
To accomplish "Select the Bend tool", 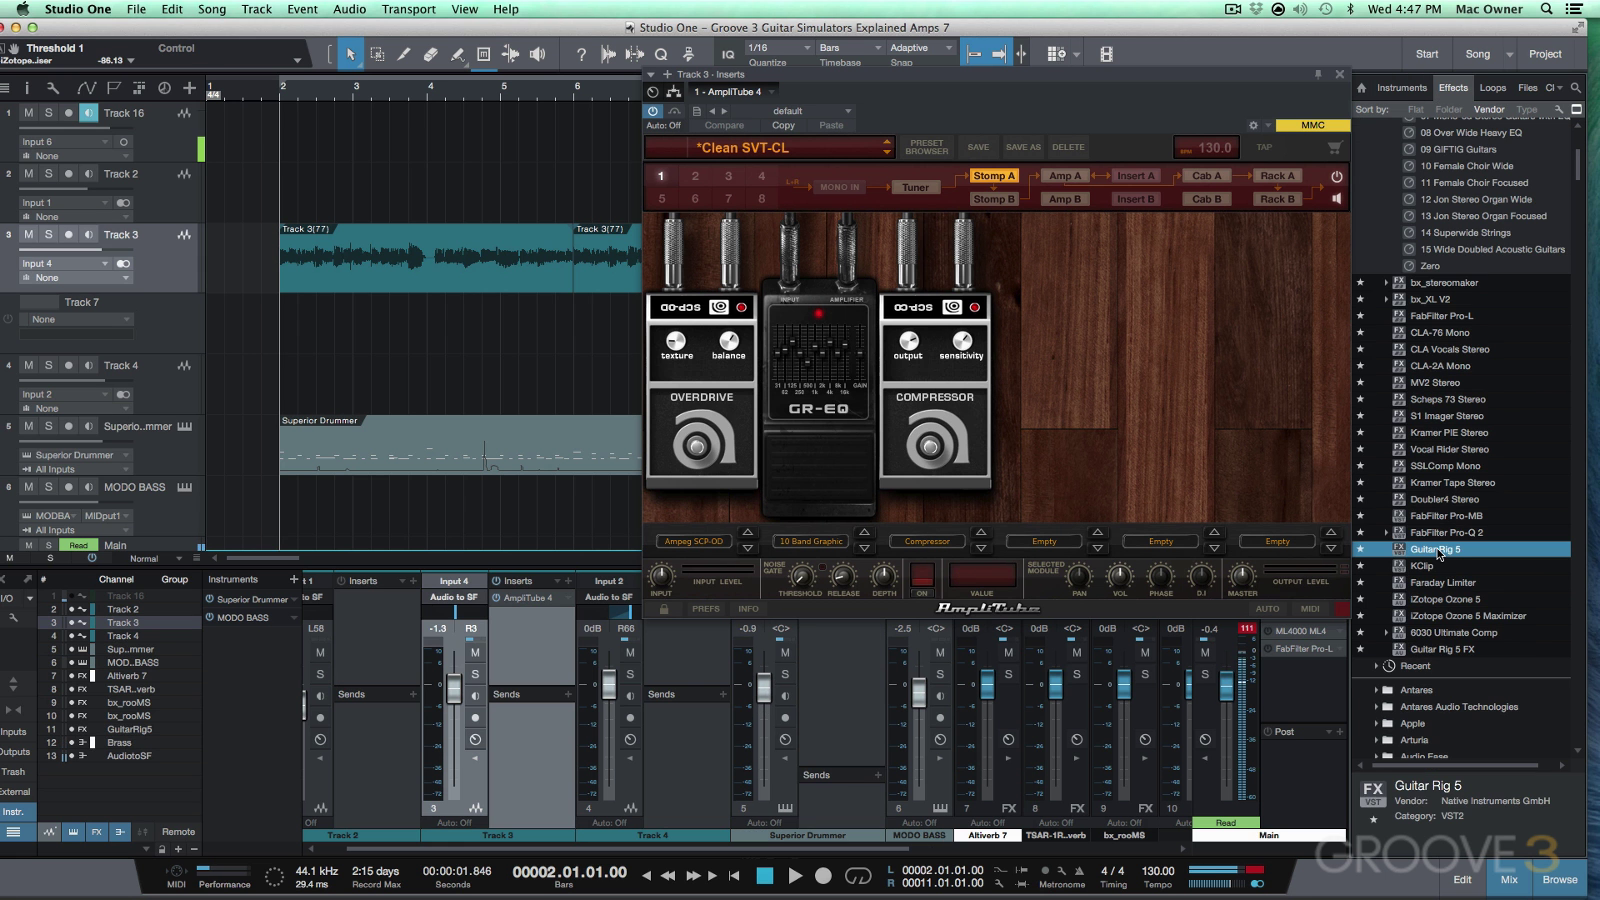I will tap(510, 54).
